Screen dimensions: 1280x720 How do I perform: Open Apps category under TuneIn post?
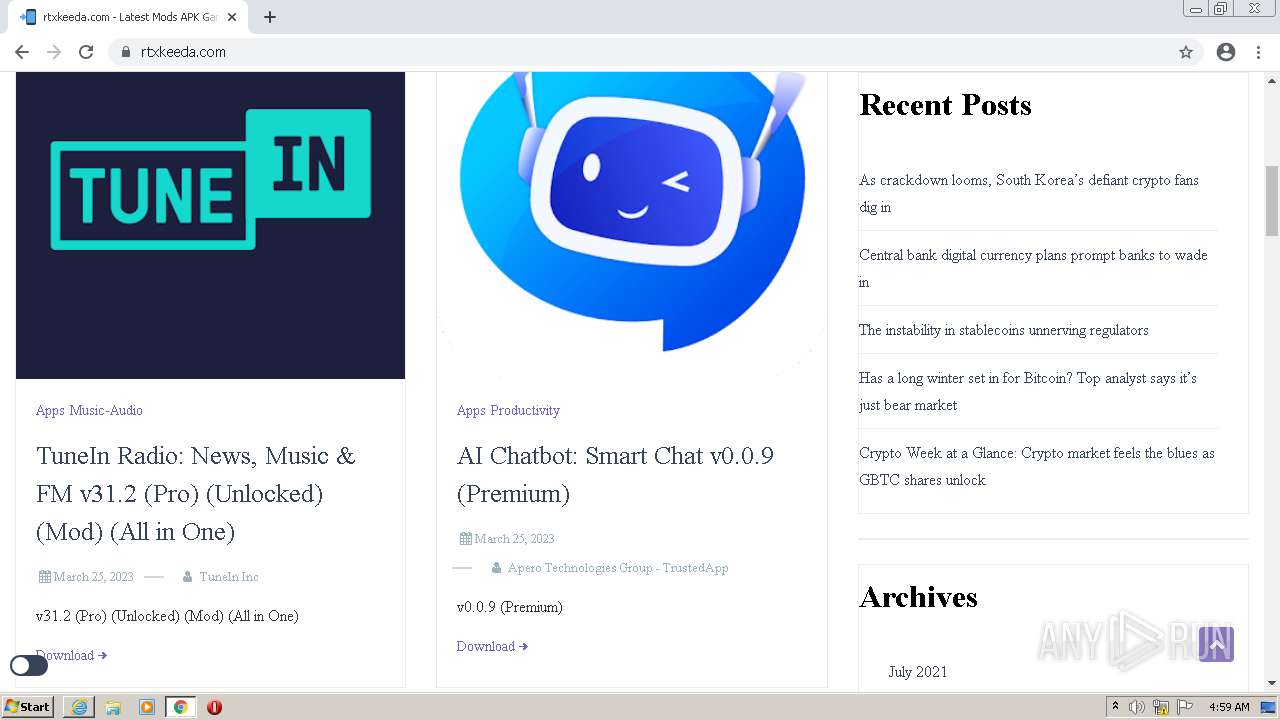(x=50, y=410)
